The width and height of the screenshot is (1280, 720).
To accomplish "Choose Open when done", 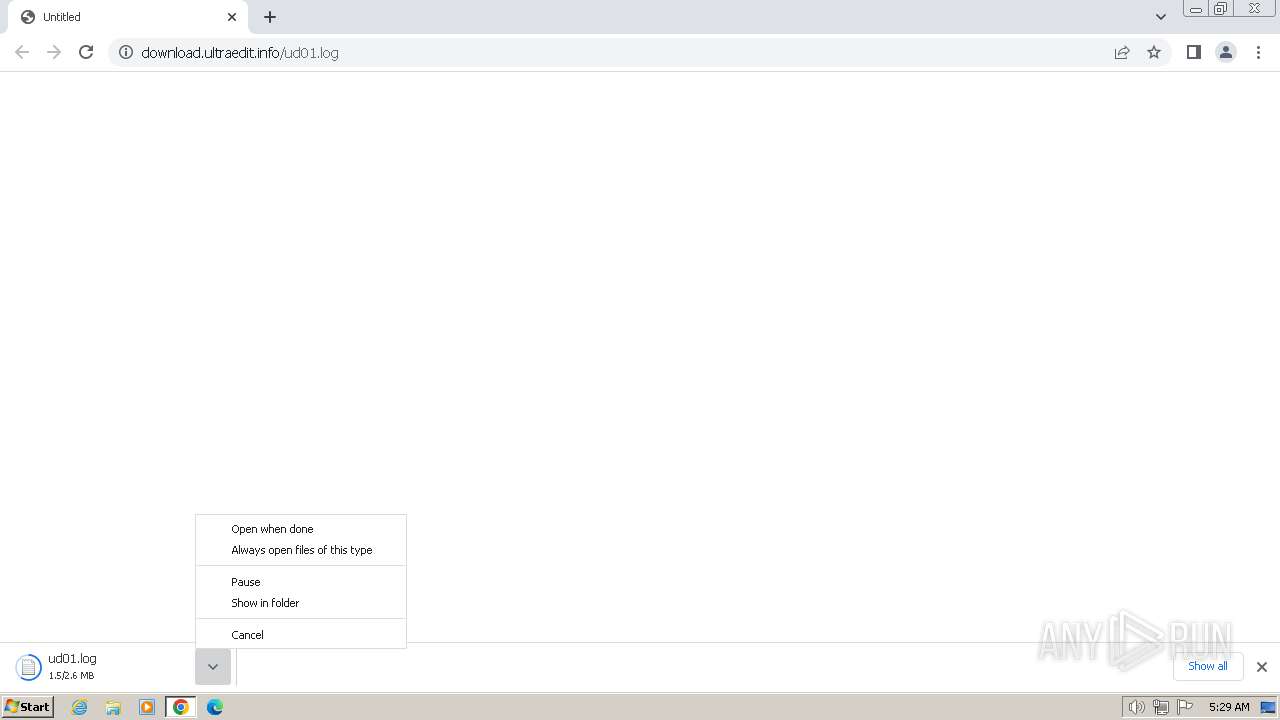I will [x=301, y=529].
